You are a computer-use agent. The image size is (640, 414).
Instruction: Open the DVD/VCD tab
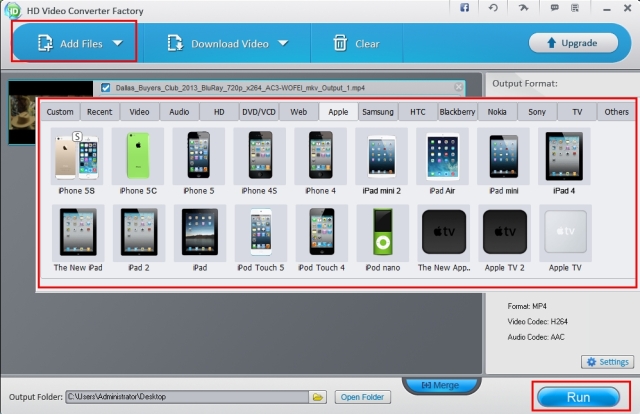(x=259, y=112)
